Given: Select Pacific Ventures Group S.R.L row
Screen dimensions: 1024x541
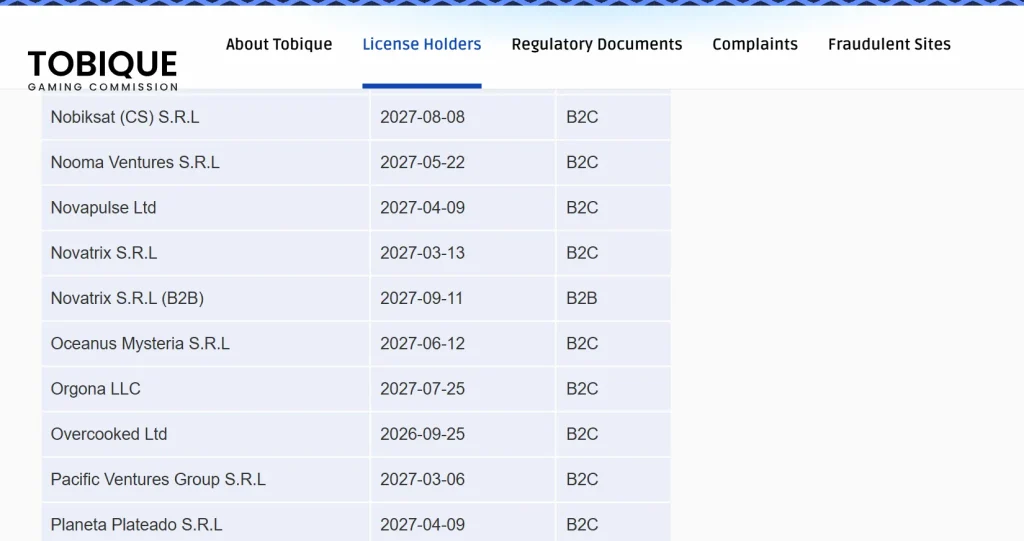Looking at the screenshot, I should (x=356, y=480).
